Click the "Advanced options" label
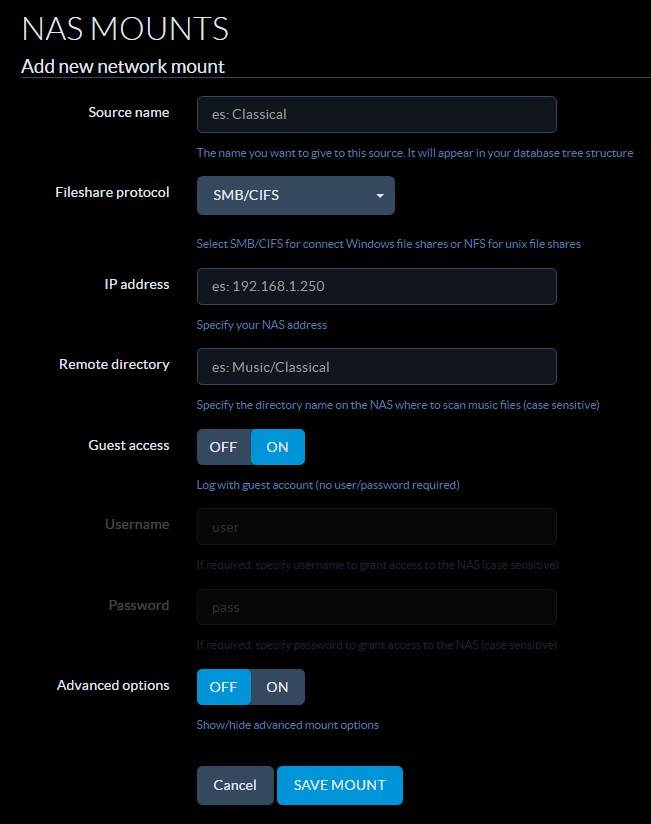The image size is (651, 824). tap(113, 685)
